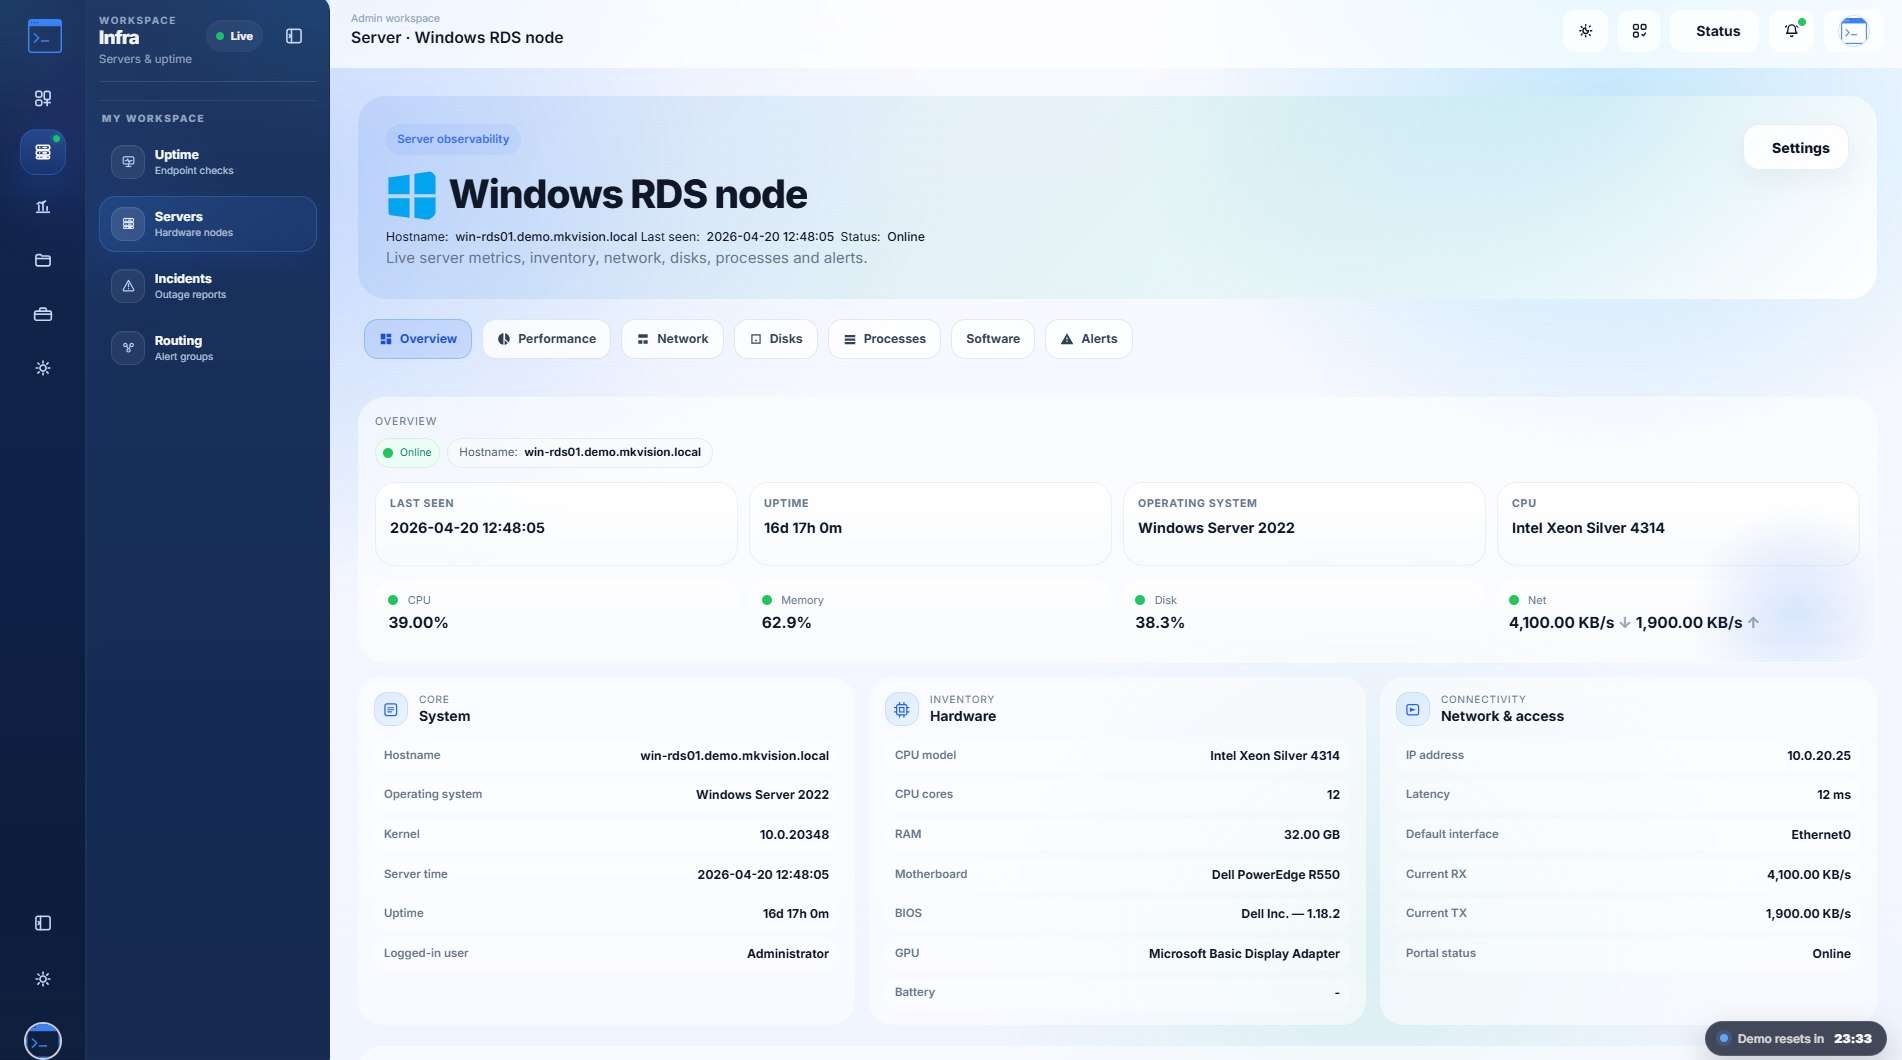This screenshot has width=1902, height=1060.
Task: Click the Latency 12 ms value
Action: [1834, 795]
